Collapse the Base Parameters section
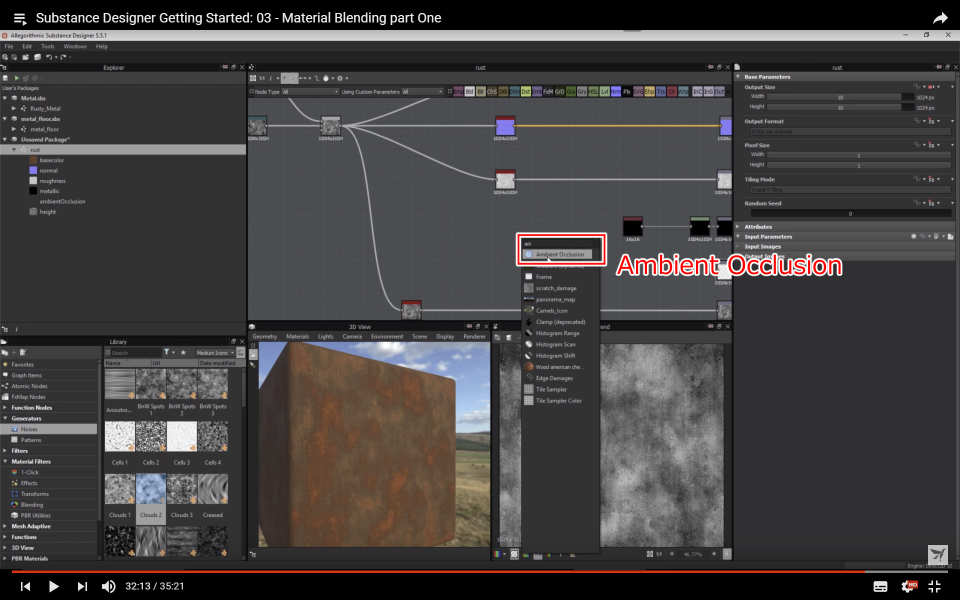Viewport: 960px width, 600px height. [738, 77]
